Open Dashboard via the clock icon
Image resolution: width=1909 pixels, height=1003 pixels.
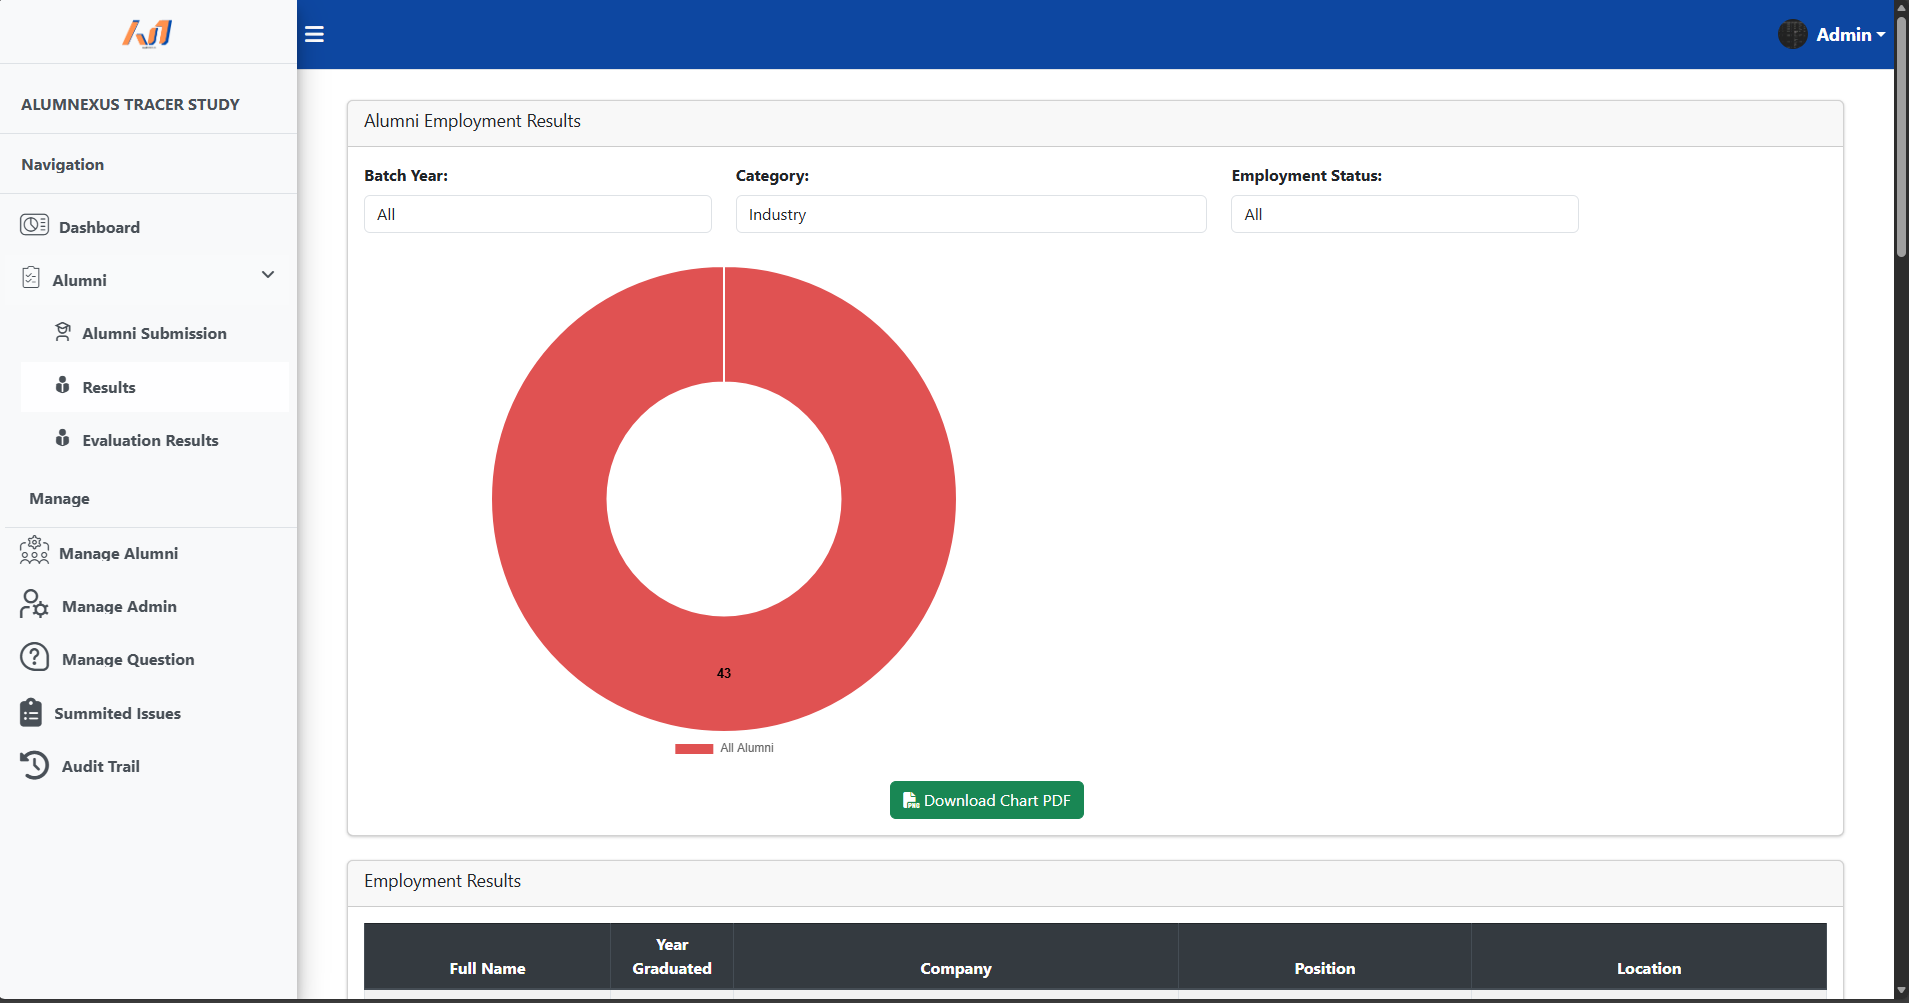34,226
